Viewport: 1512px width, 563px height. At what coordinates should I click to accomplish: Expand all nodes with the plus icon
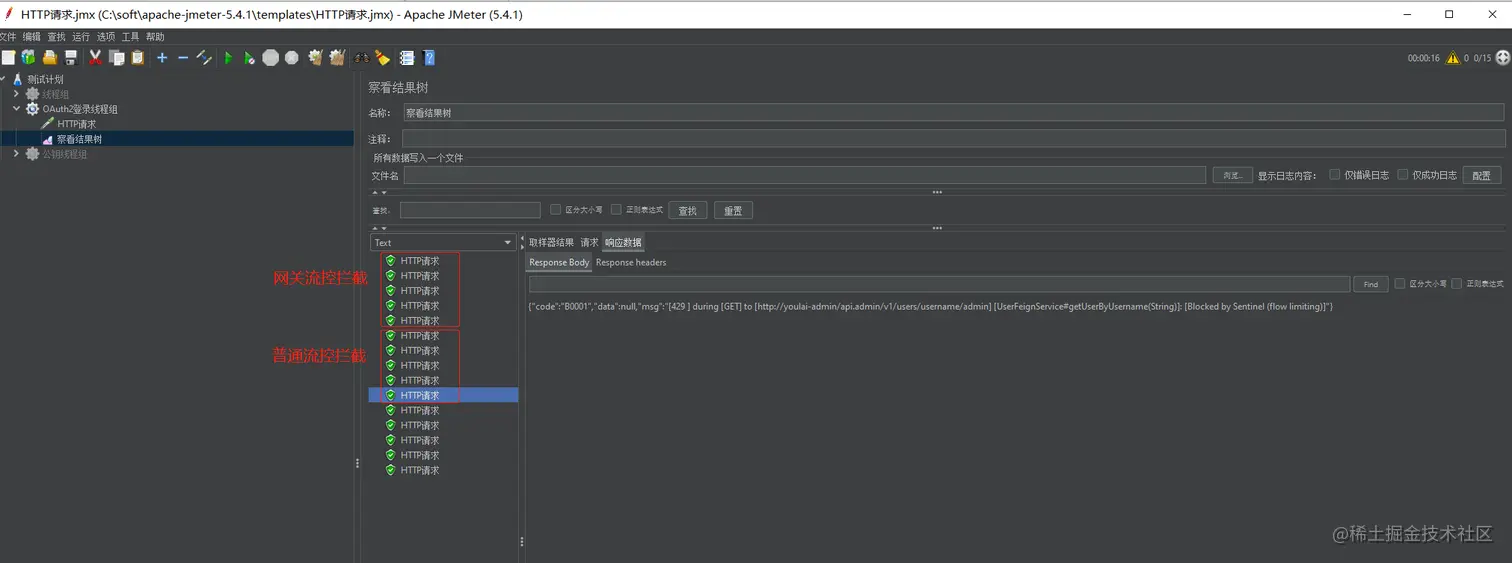[162, 58]
